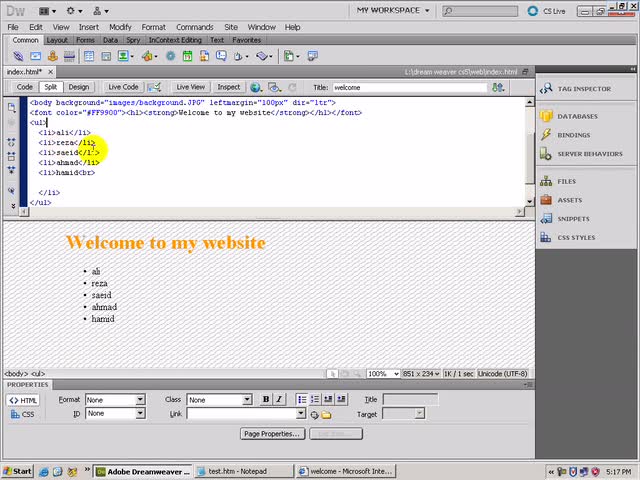Click the Media insert icon

[149, 56]
